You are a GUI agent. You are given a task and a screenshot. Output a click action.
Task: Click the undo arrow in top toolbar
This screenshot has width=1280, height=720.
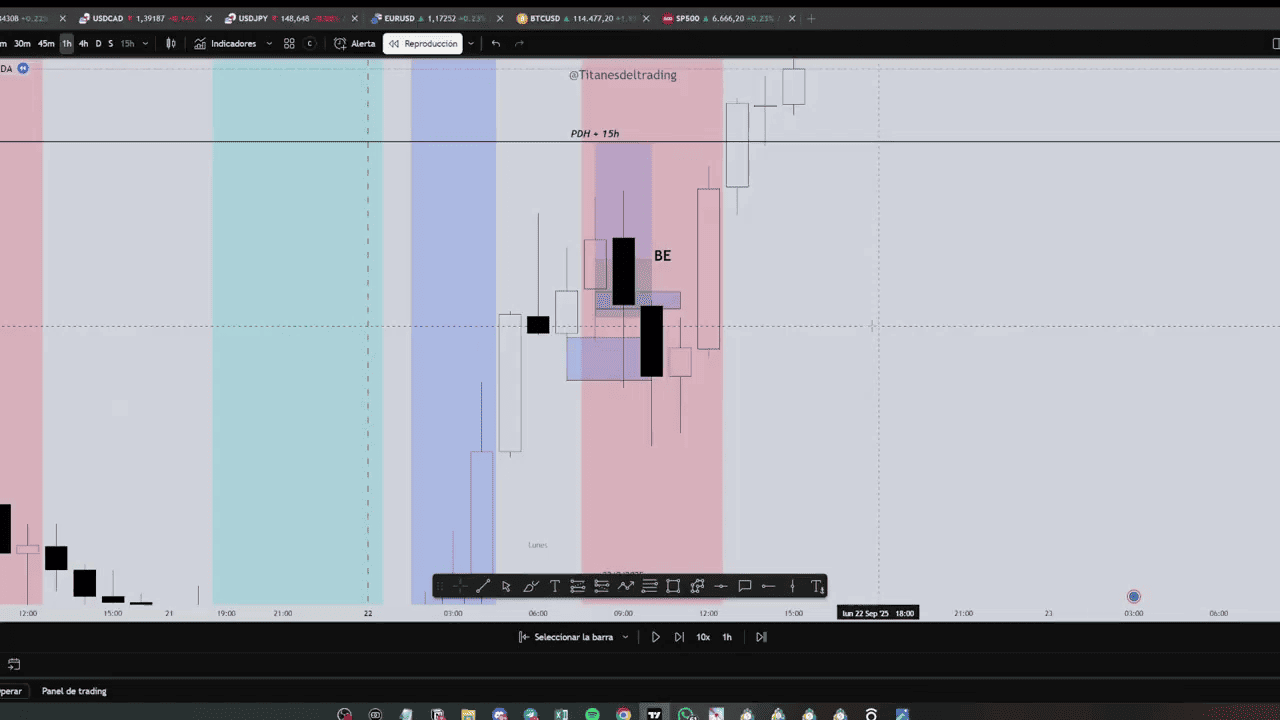click(x=496, y=43)
